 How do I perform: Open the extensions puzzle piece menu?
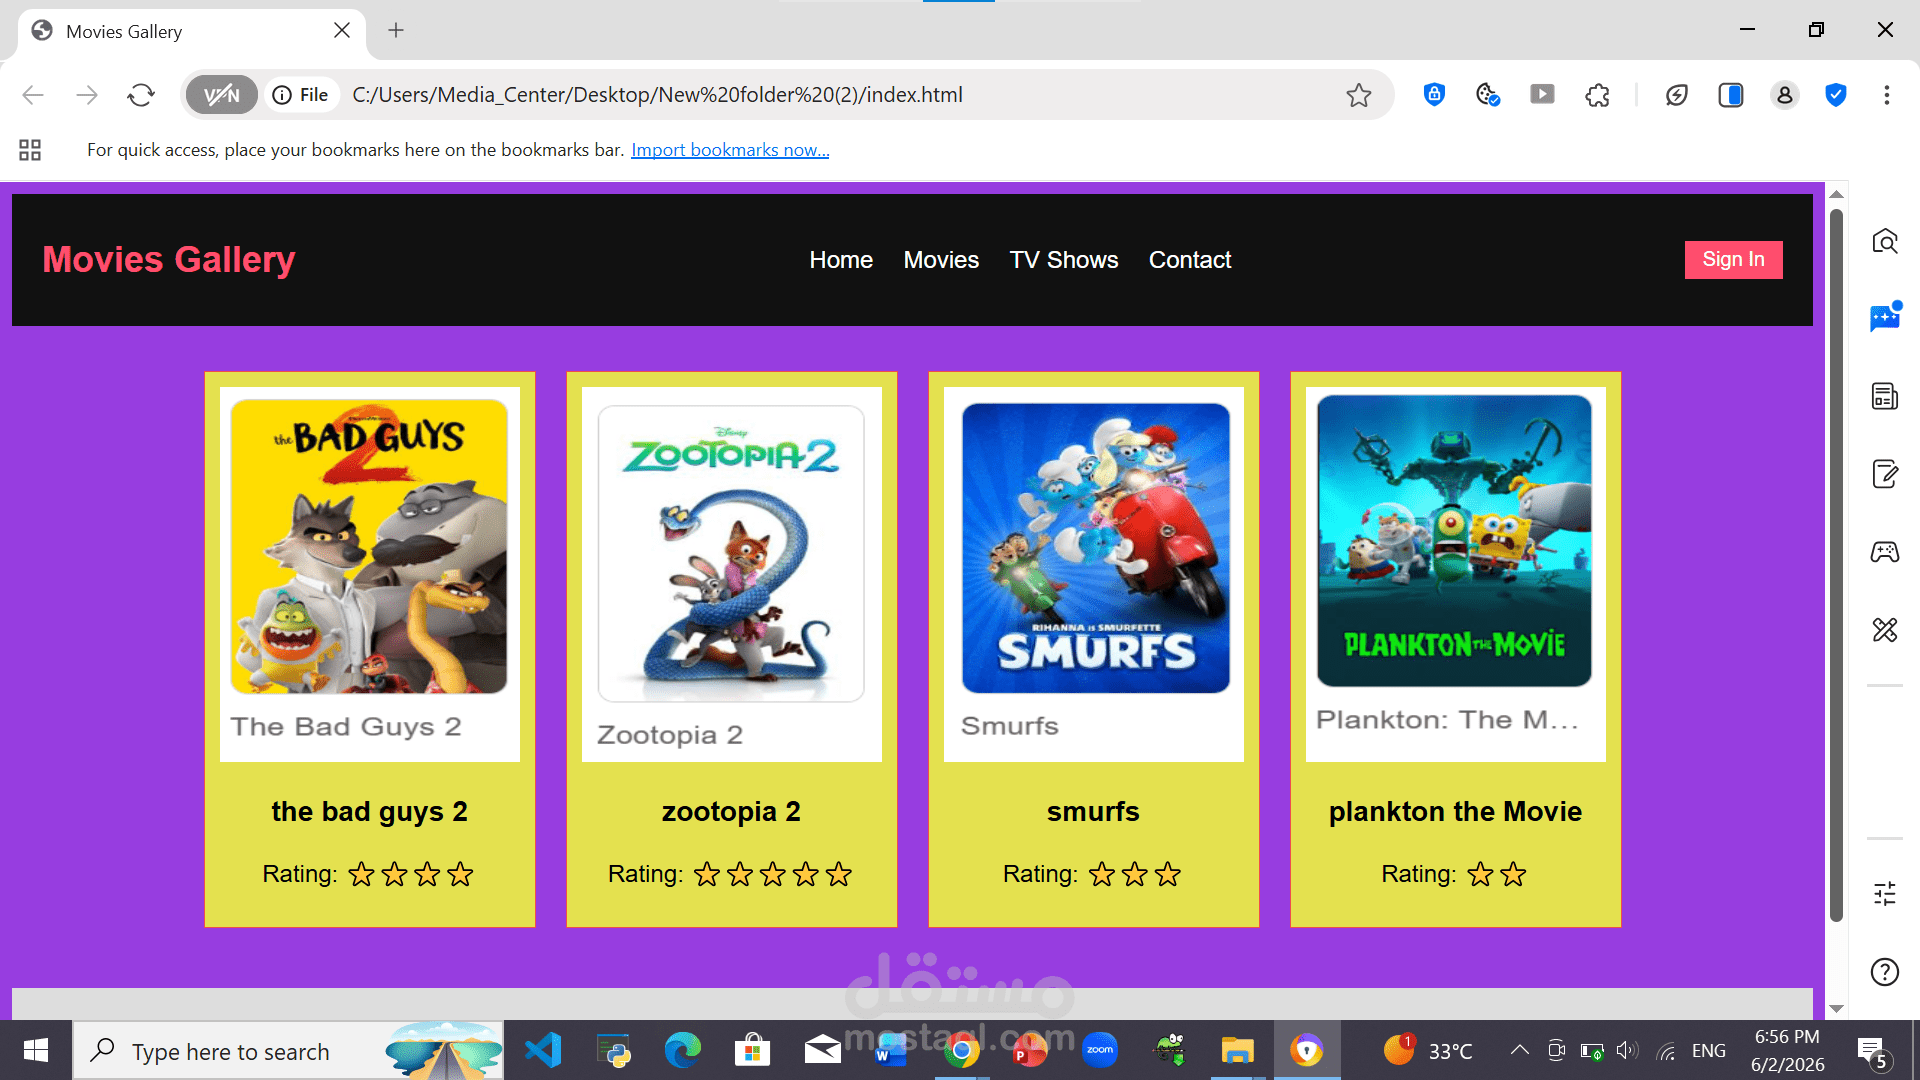click(1597, 95)
